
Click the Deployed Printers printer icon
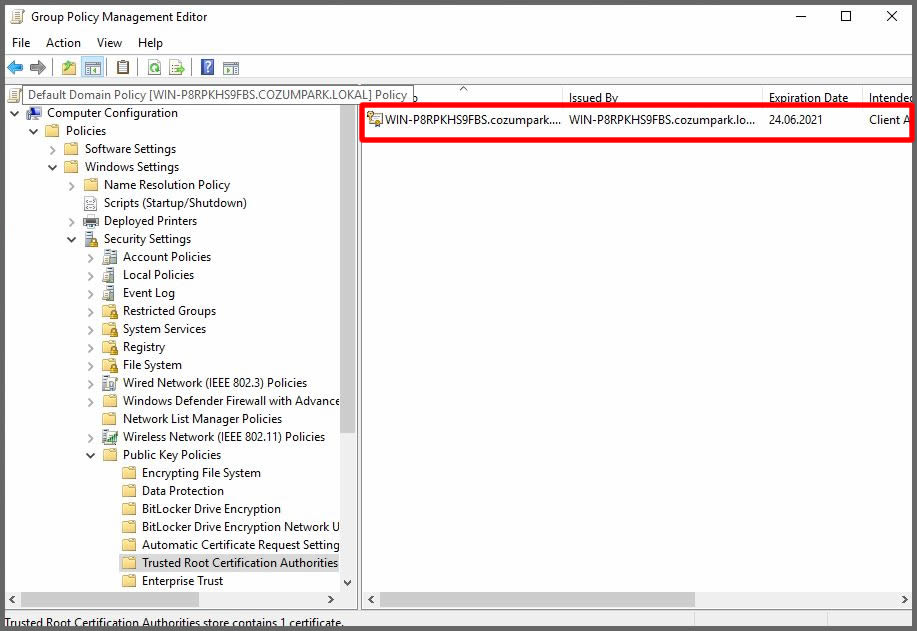(x=91, y=221)
